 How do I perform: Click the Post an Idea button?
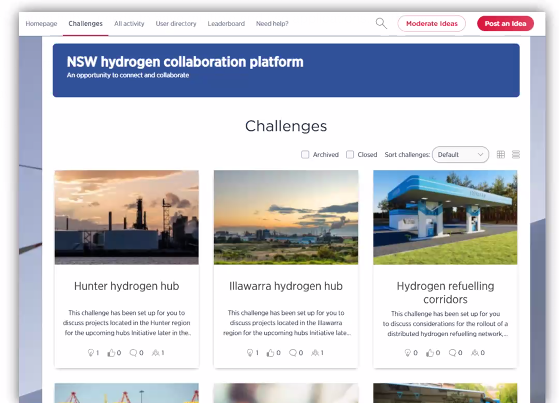505,24
